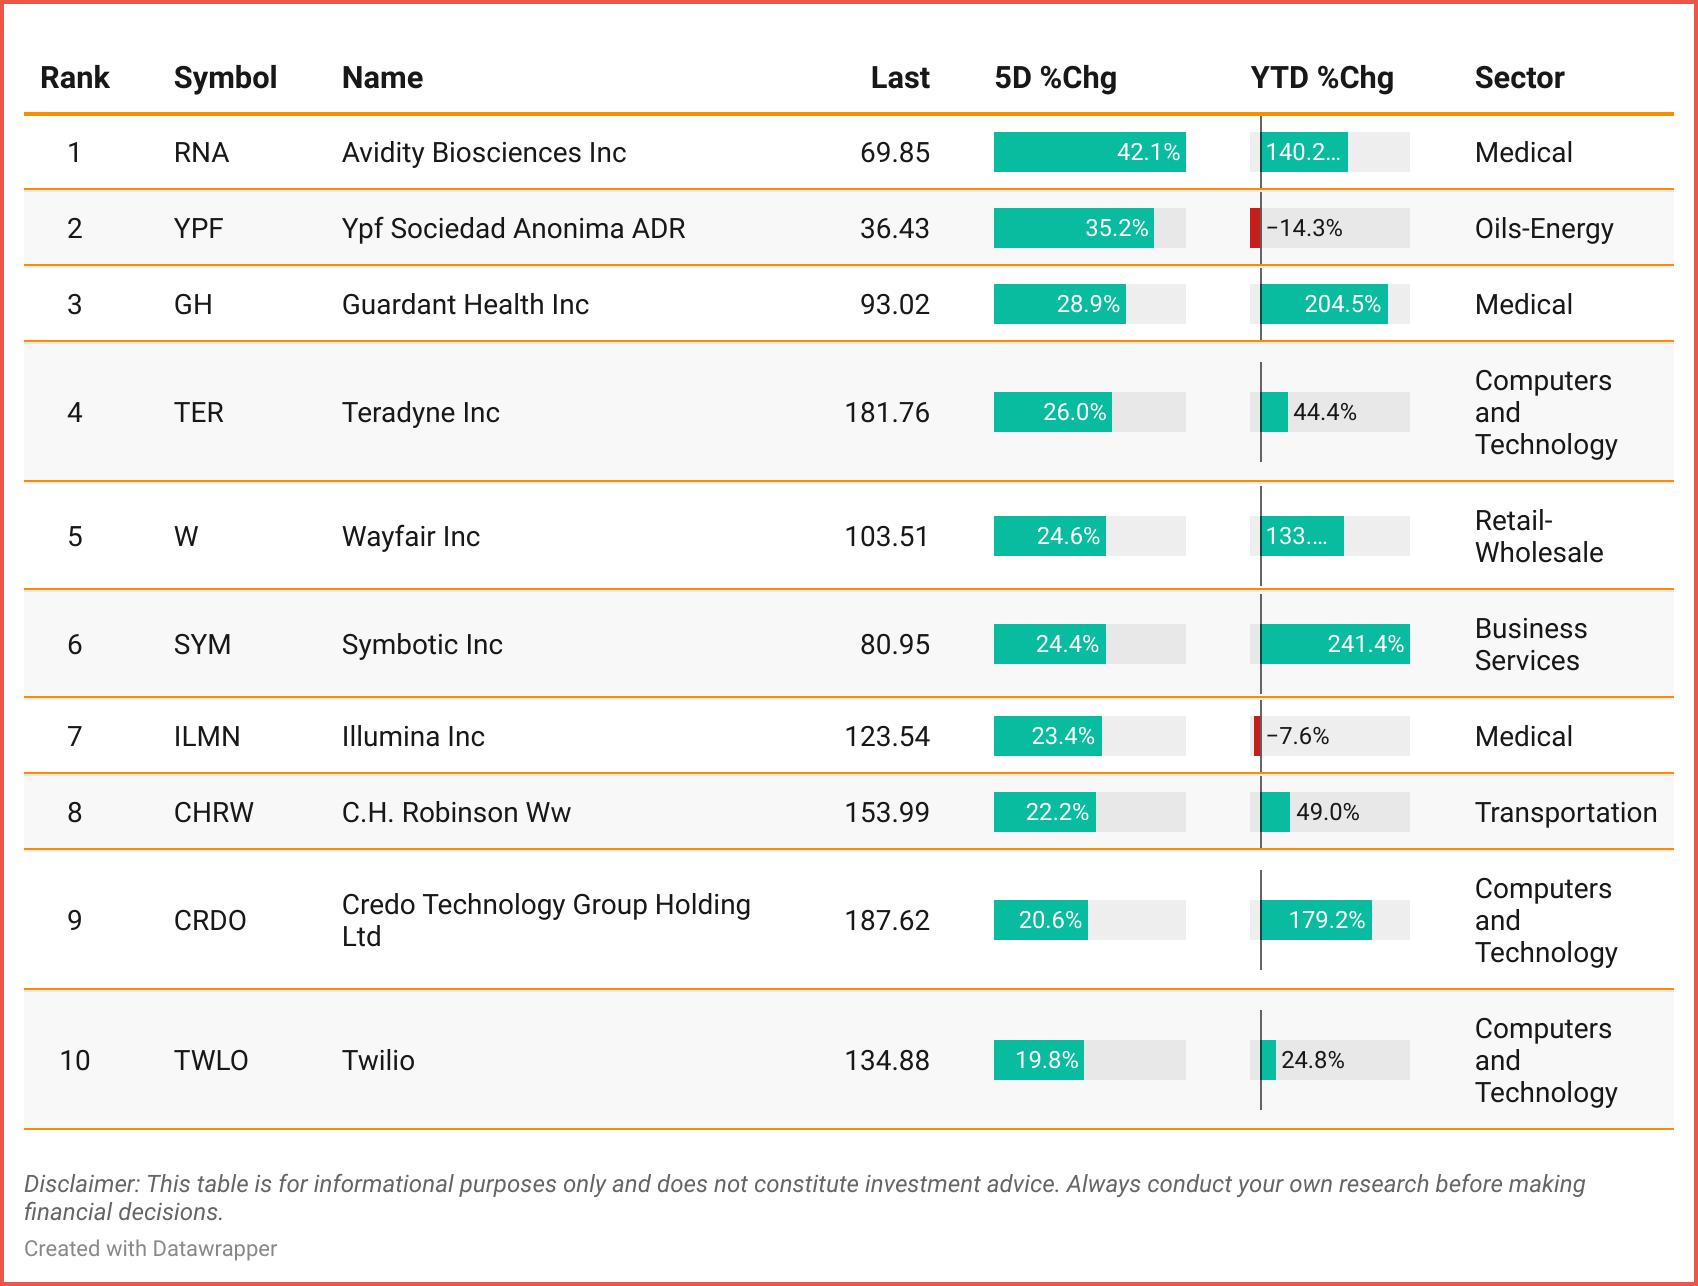1698x1286 pixels.
Task: Click the red -14.3% YTD bar
Action: click(x=1255, y=229)
